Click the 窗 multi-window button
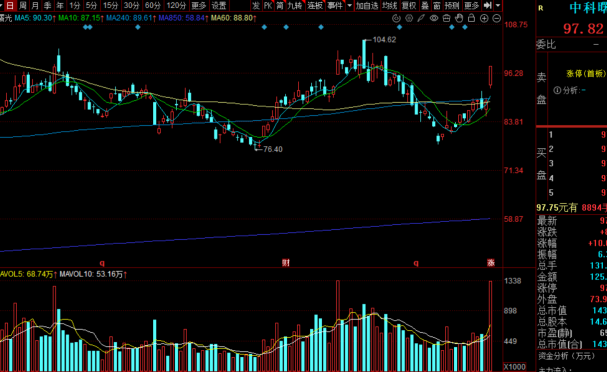The height and width of the screenshot is (372, 607). coord(437,5)
